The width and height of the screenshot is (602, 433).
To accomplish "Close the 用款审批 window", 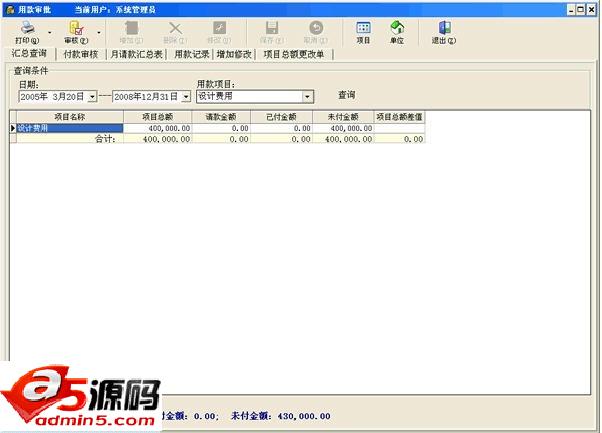I will tap(592, 10).
